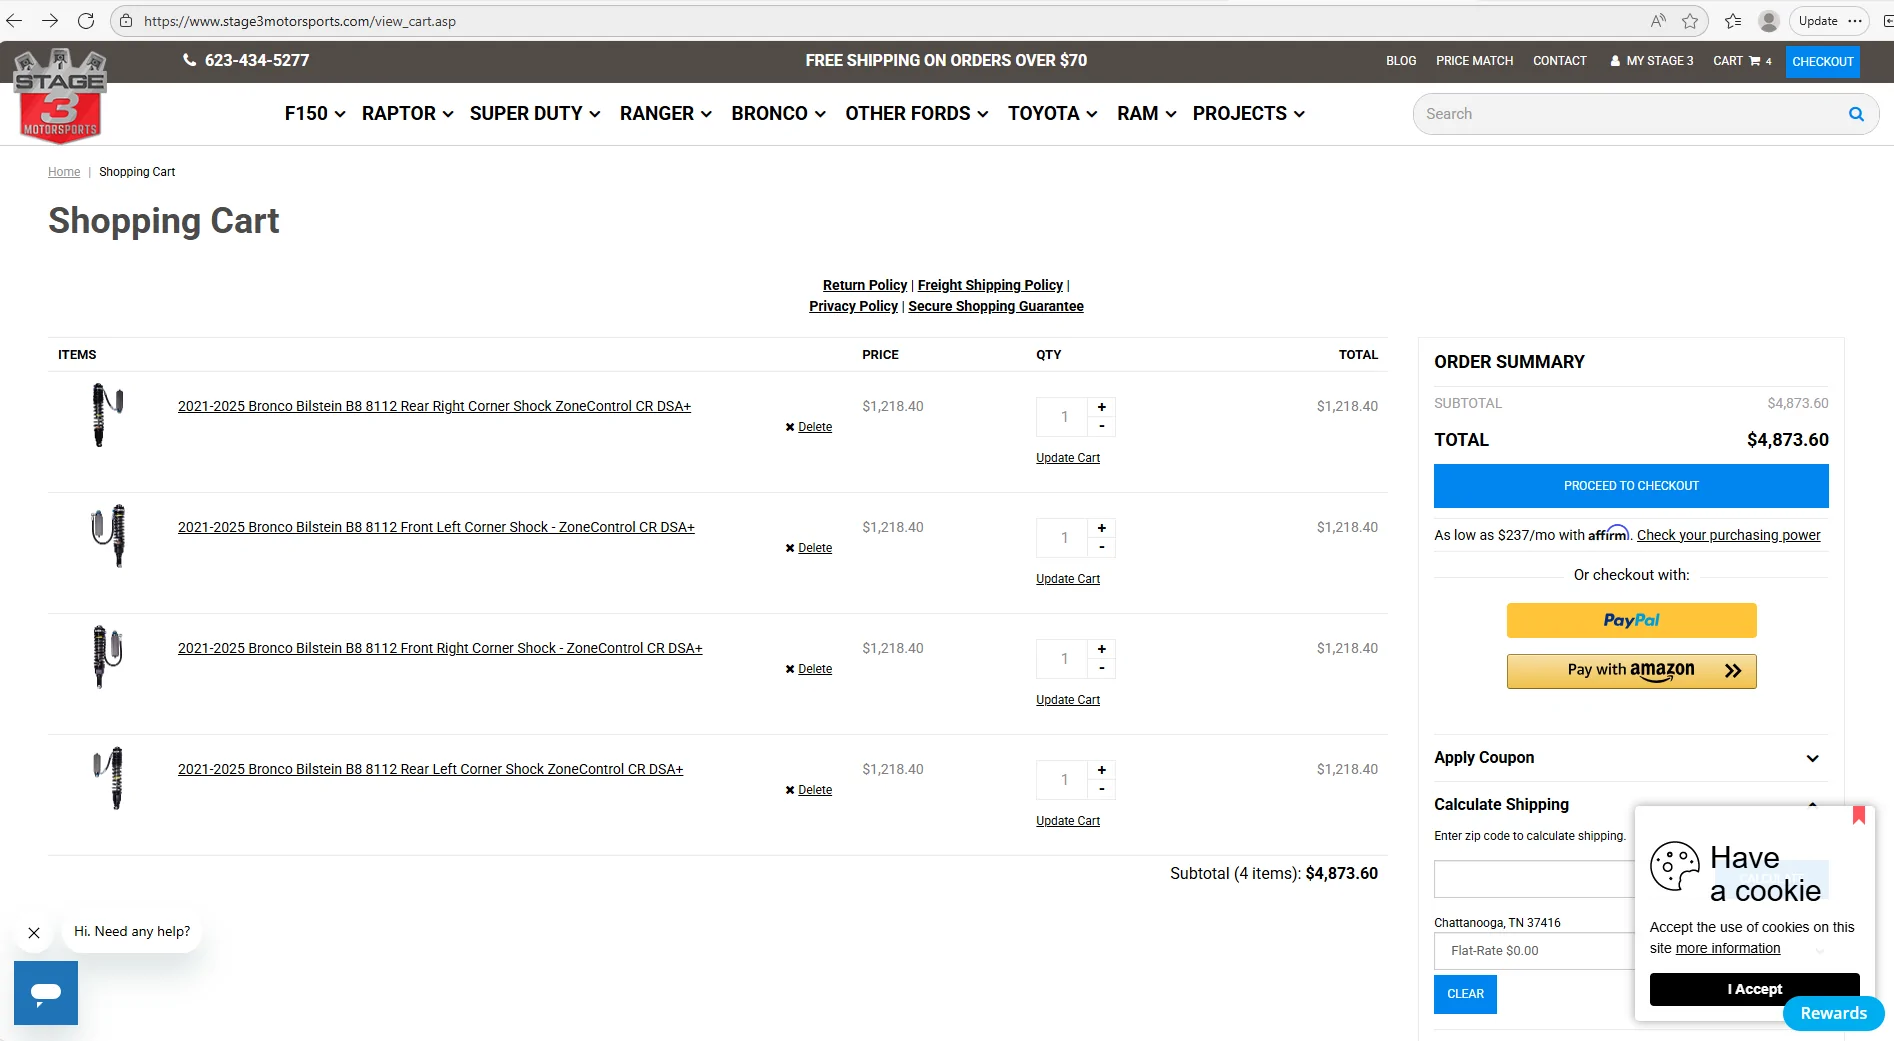The image size is (1894, 1041).
Task: Increase quantity of Front Right Corner Shock
Action: click(x=1101, y=649)
